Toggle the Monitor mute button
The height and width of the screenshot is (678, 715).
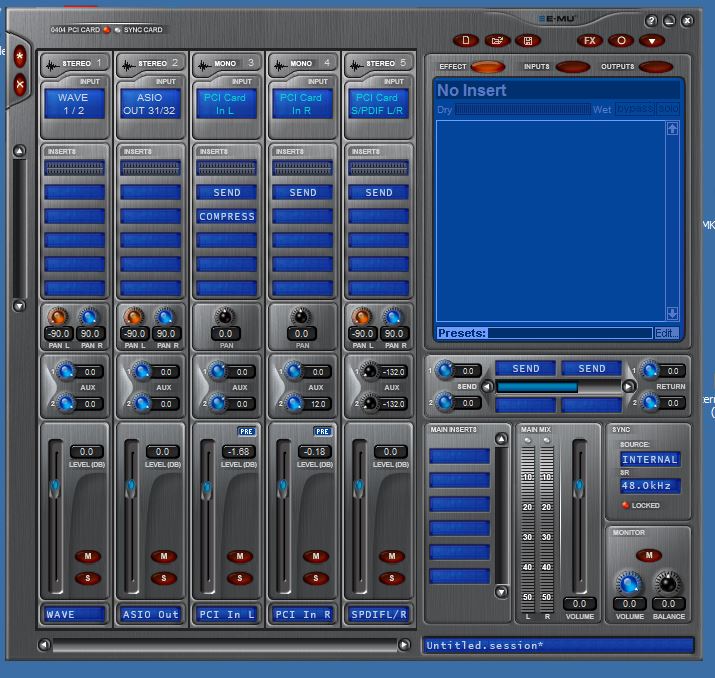tap(649, 555)
